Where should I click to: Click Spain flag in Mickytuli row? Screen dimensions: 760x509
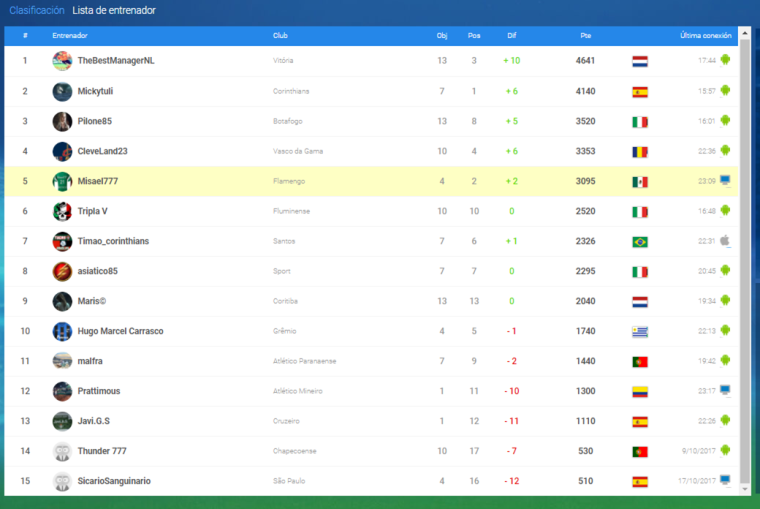640,92
